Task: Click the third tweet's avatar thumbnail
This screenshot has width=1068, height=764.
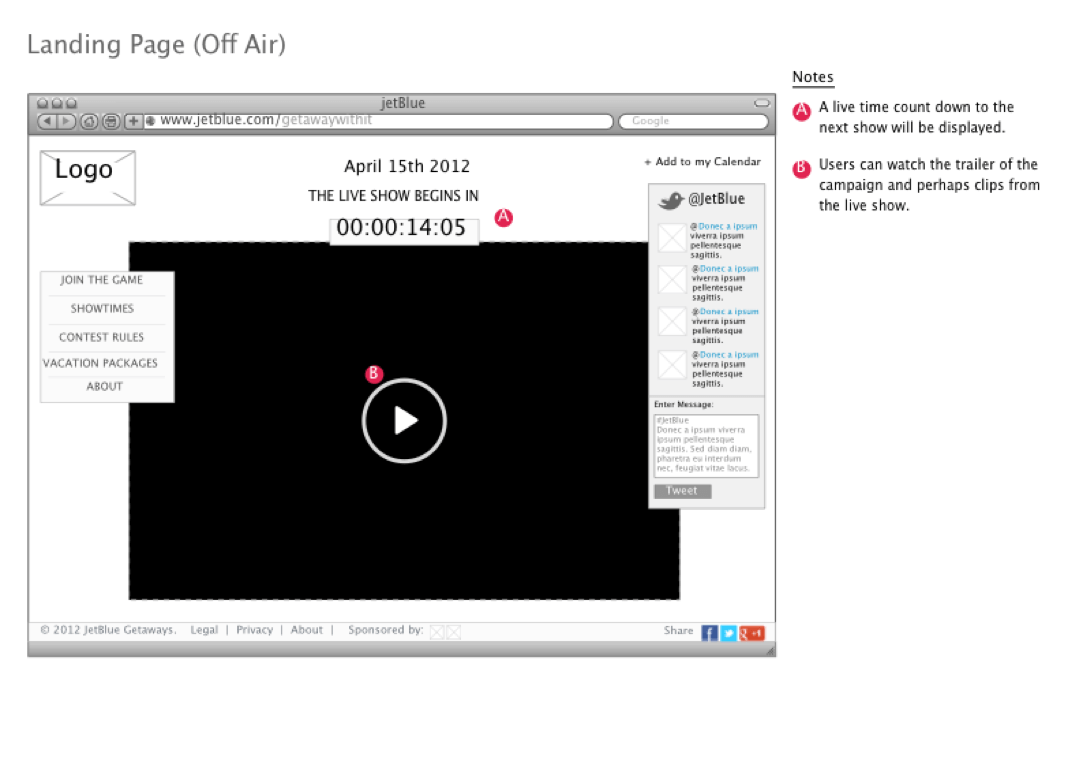Action: click(672, 321)
